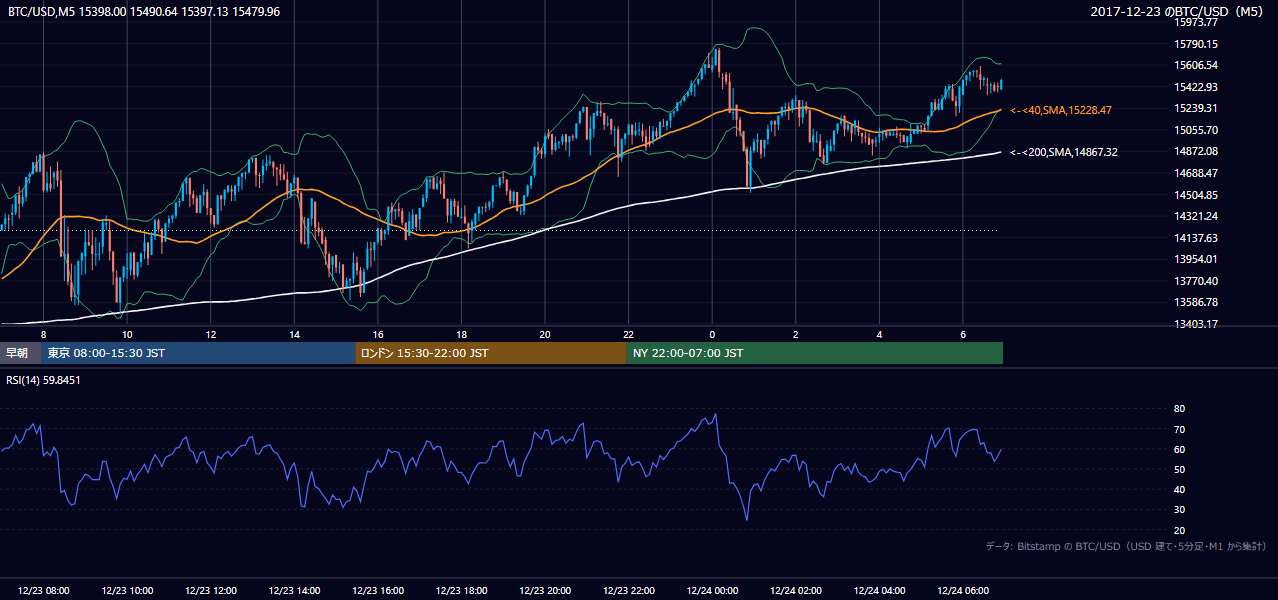Click the hour 0 tick on the chart axis
This screenshot has width=1278, height=600.
[712, 334]
